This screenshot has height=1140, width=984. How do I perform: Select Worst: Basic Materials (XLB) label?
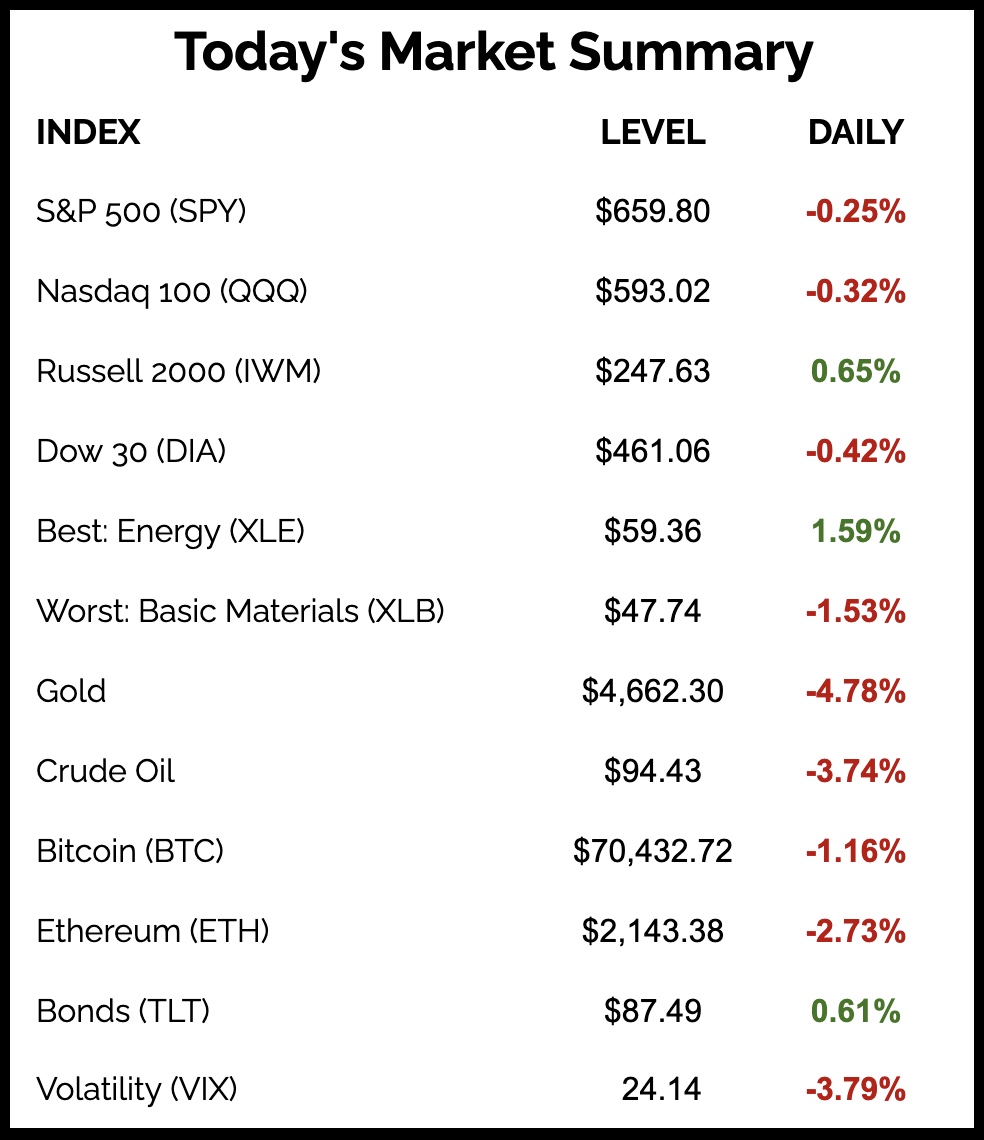coord(240,611)
